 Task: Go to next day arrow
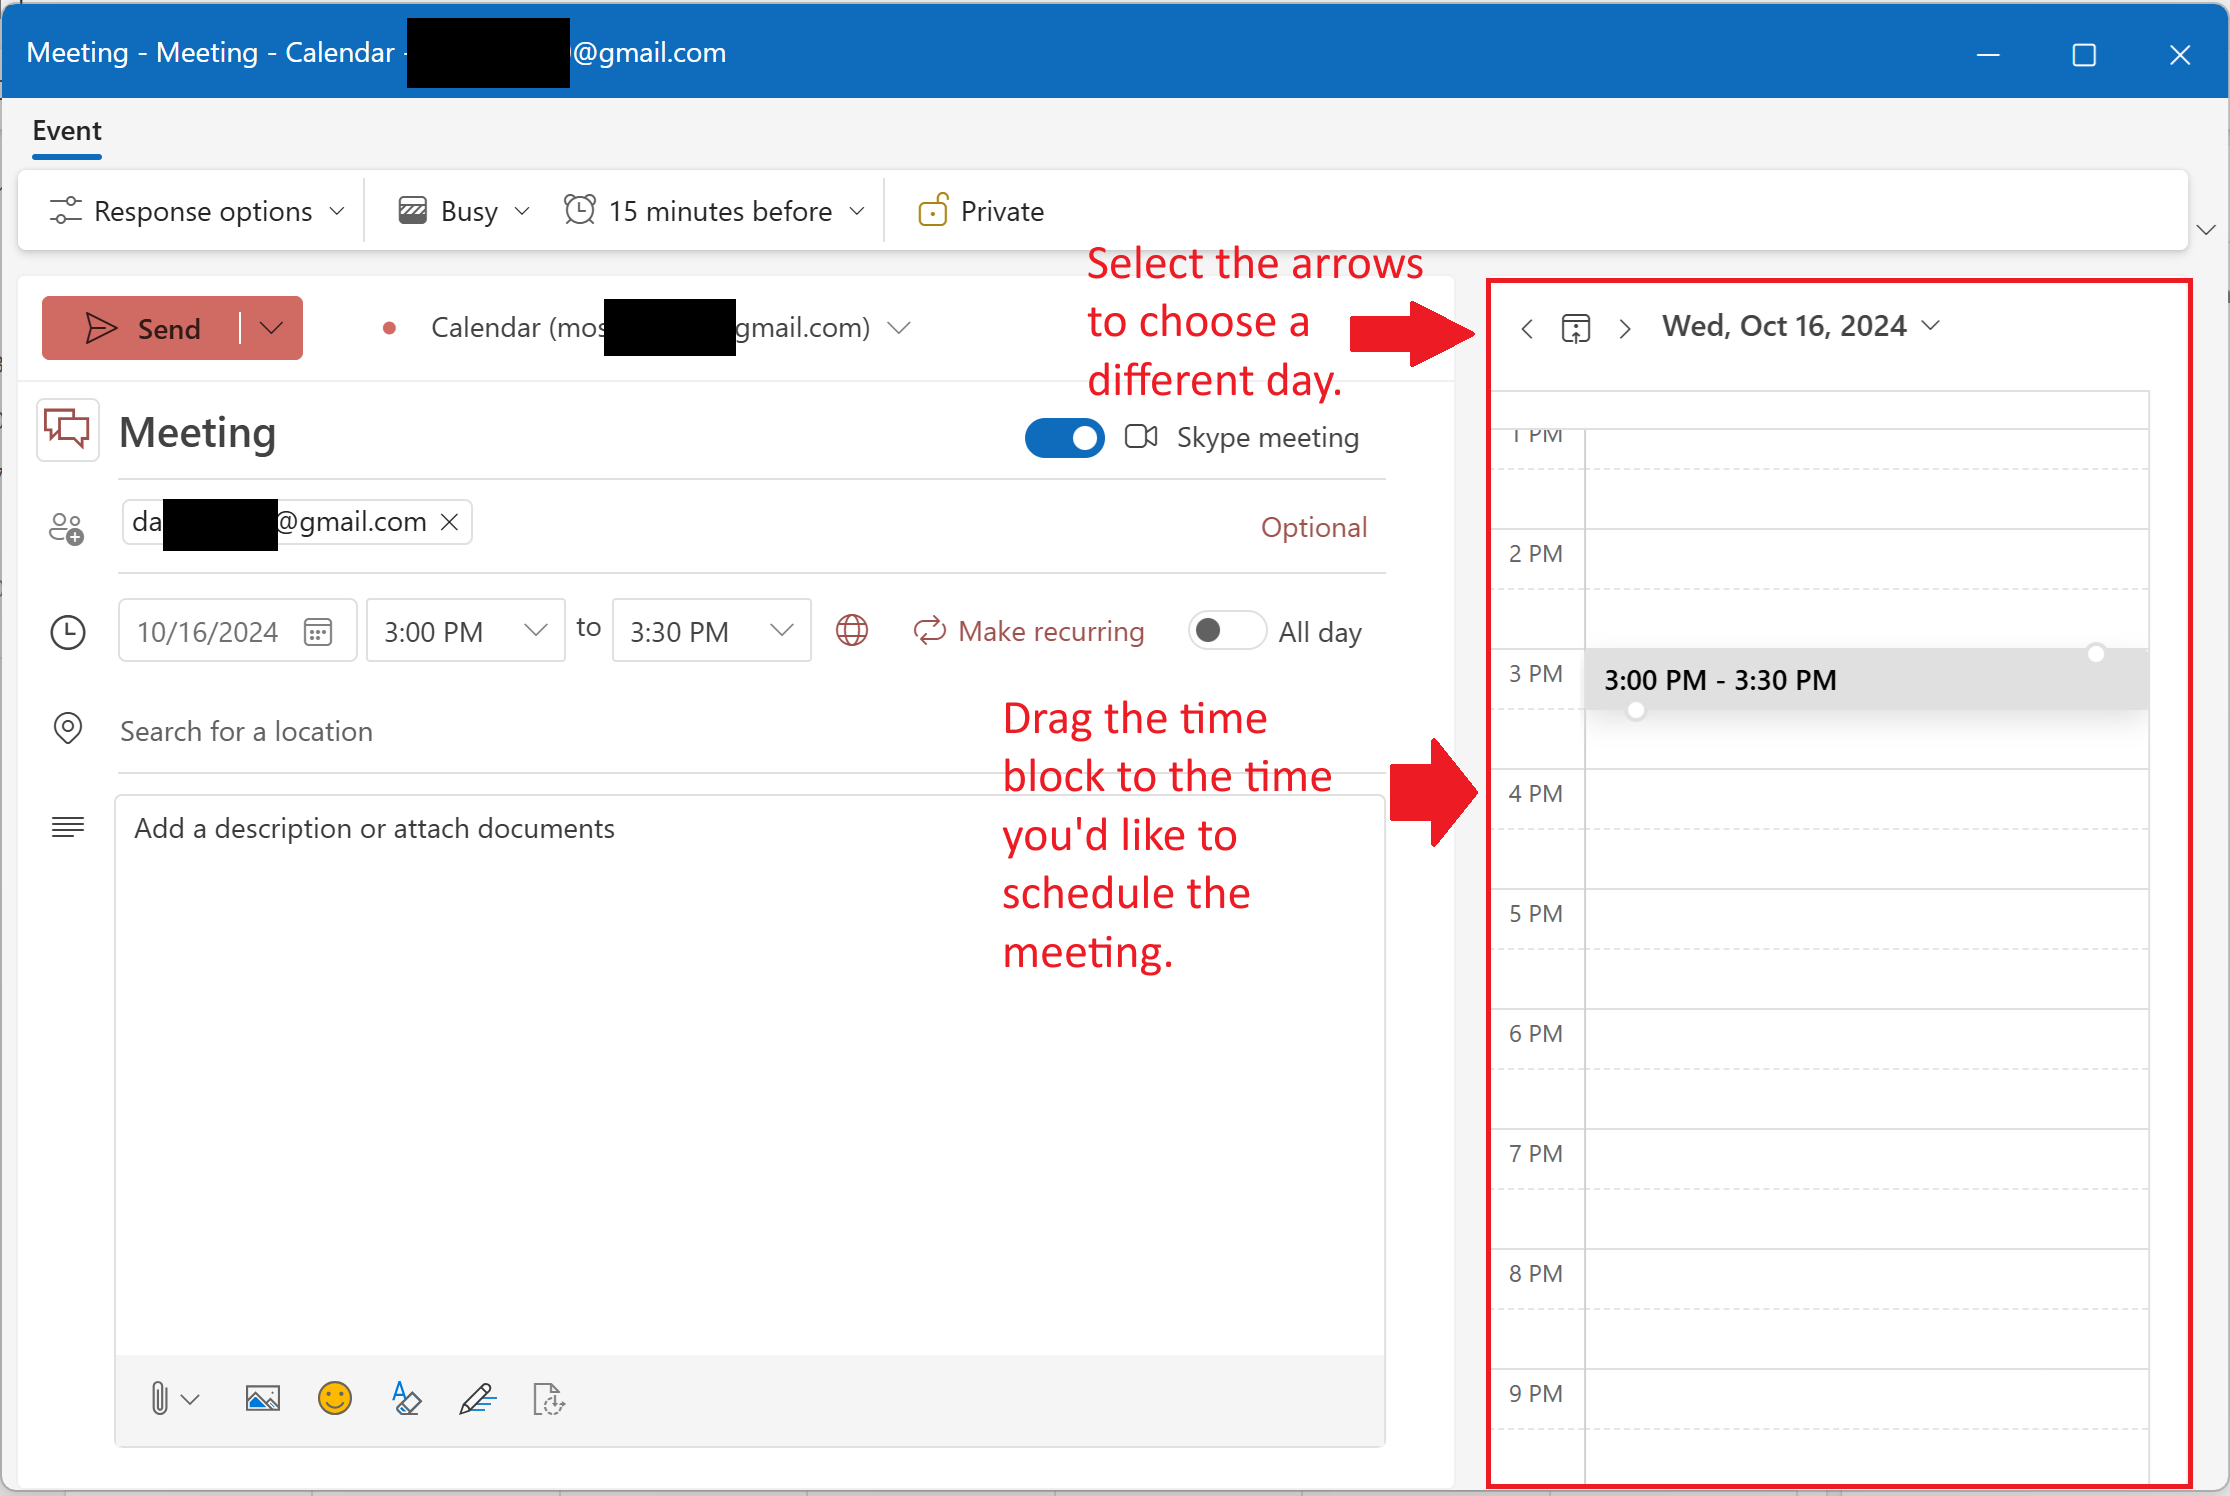click(x=1625, y=328)
